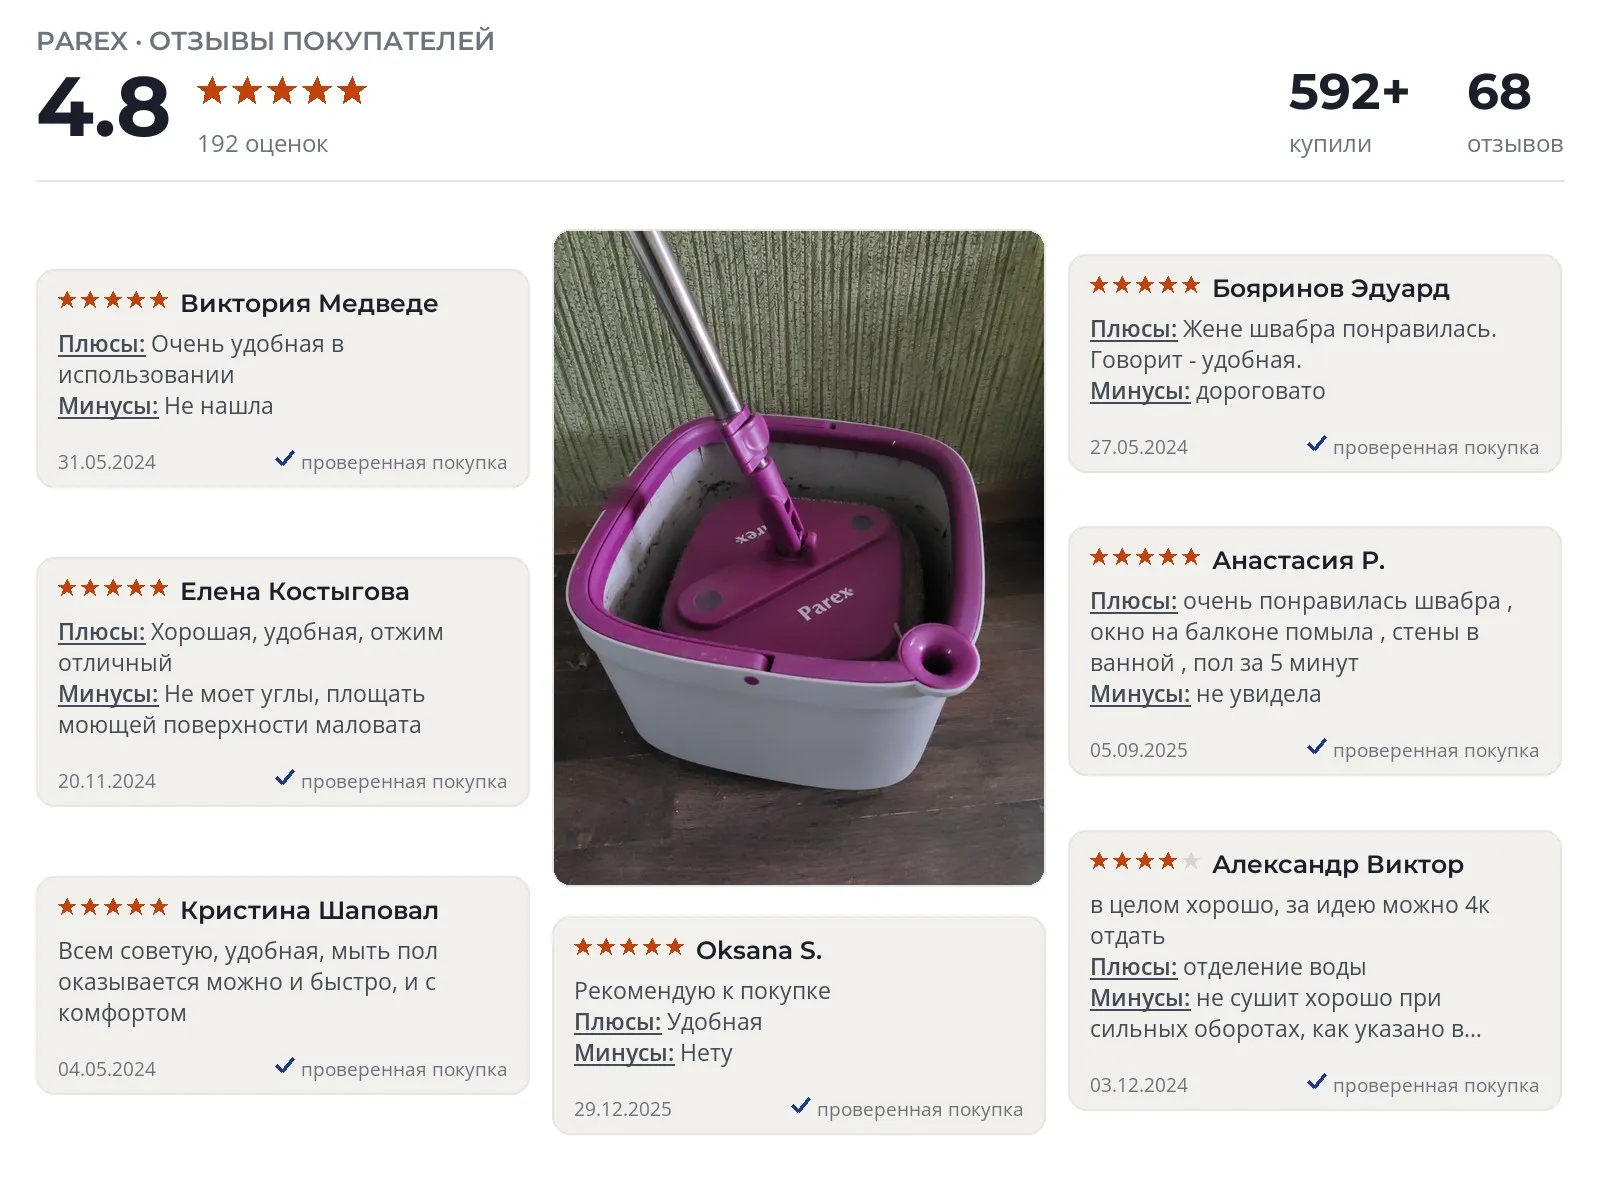The width and height of the screenshot is (1600, 1200).
Task: Click the verified checkmark on Елена Костыгова's review
Action: click(x=285, y=778)
